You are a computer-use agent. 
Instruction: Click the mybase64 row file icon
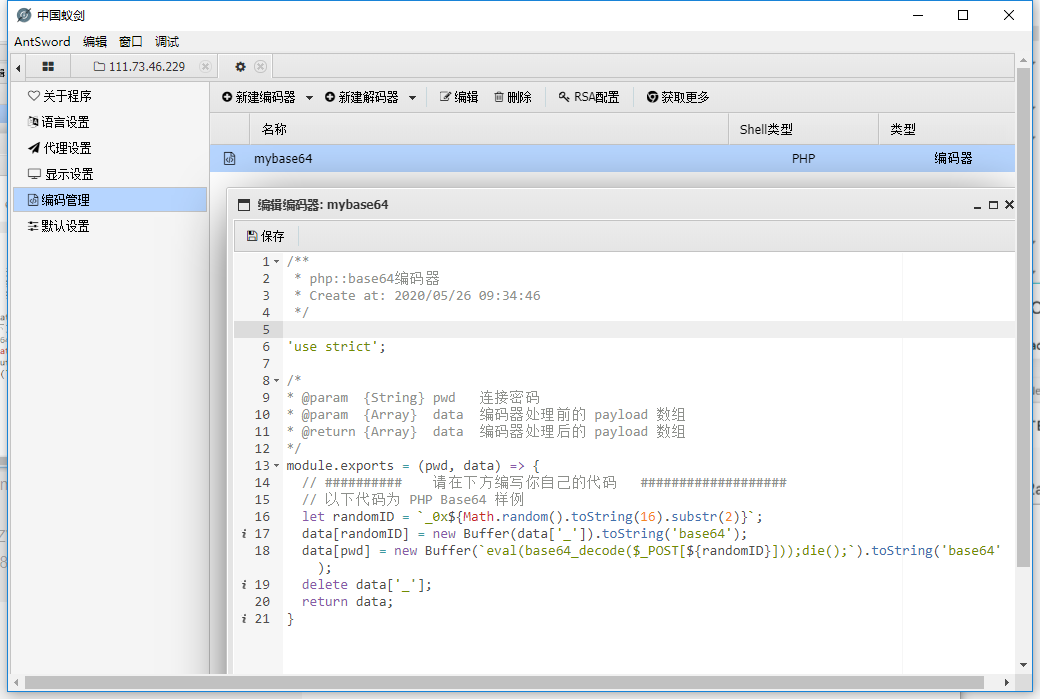(x=229, y=158)
